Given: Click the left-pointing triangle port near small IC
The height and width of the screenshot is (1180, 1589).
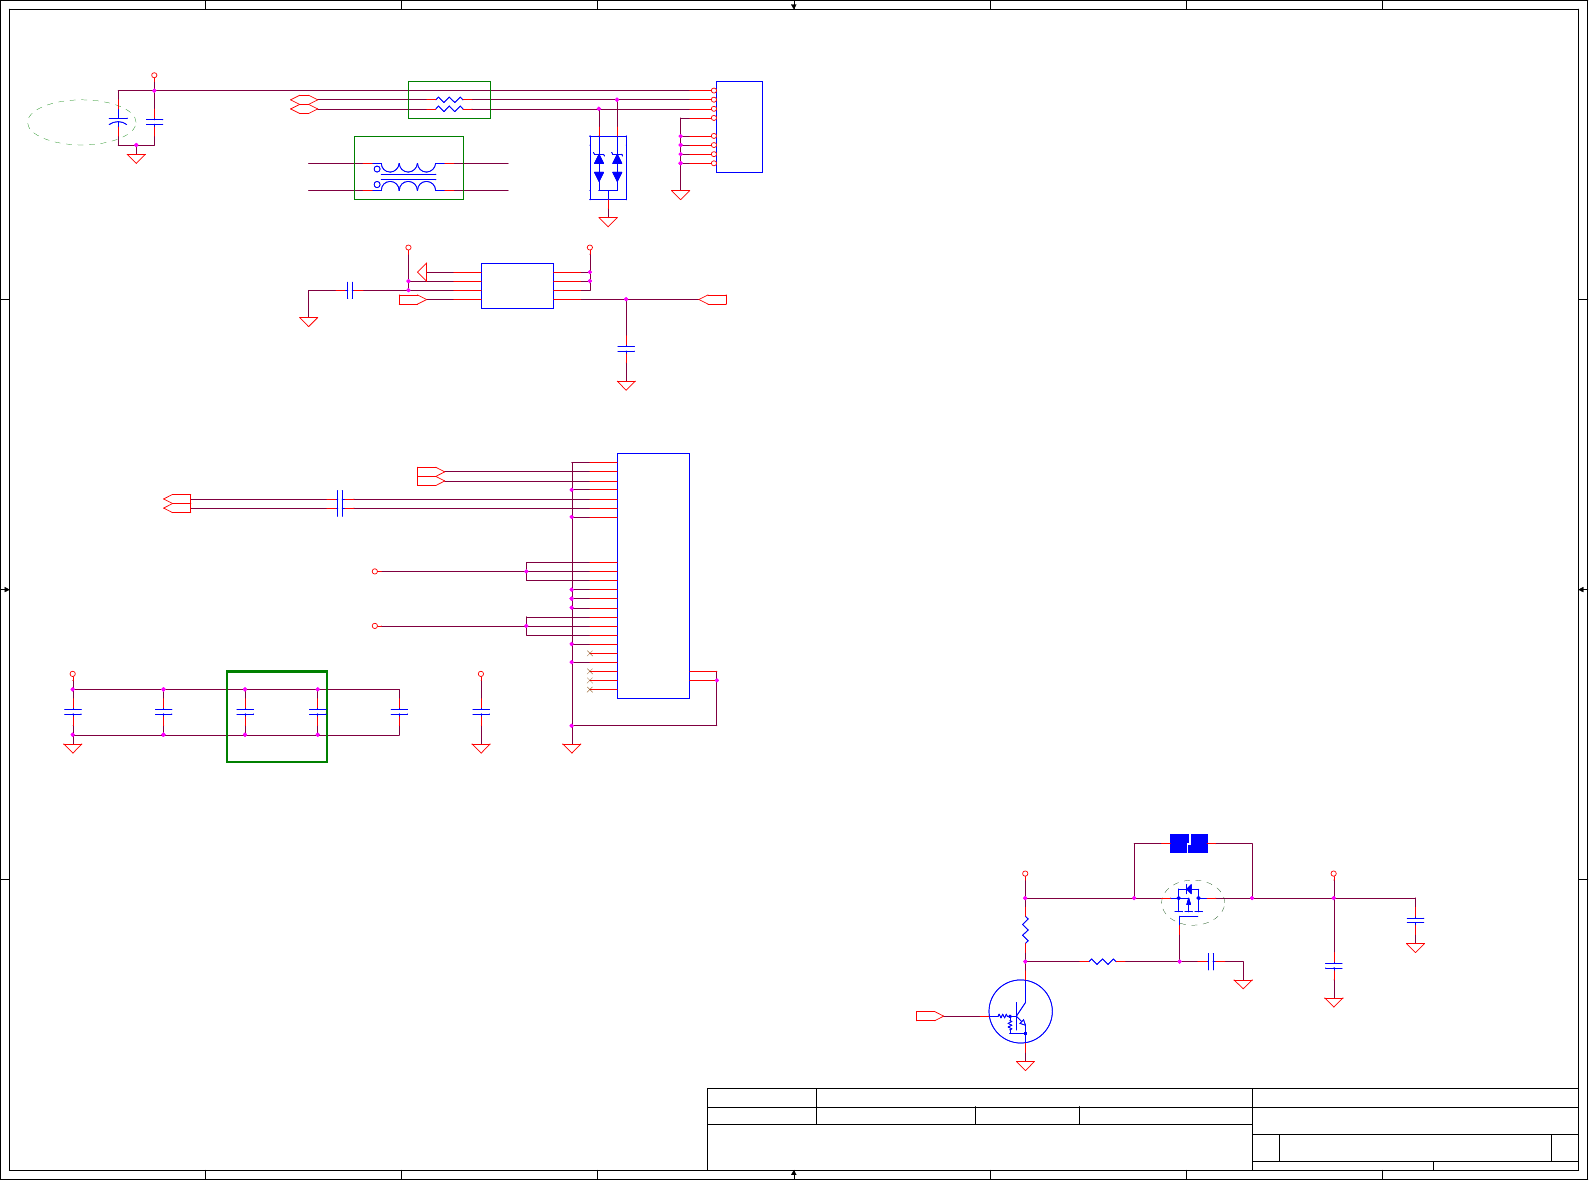Looking at the screenshot, I should [422, 272].
